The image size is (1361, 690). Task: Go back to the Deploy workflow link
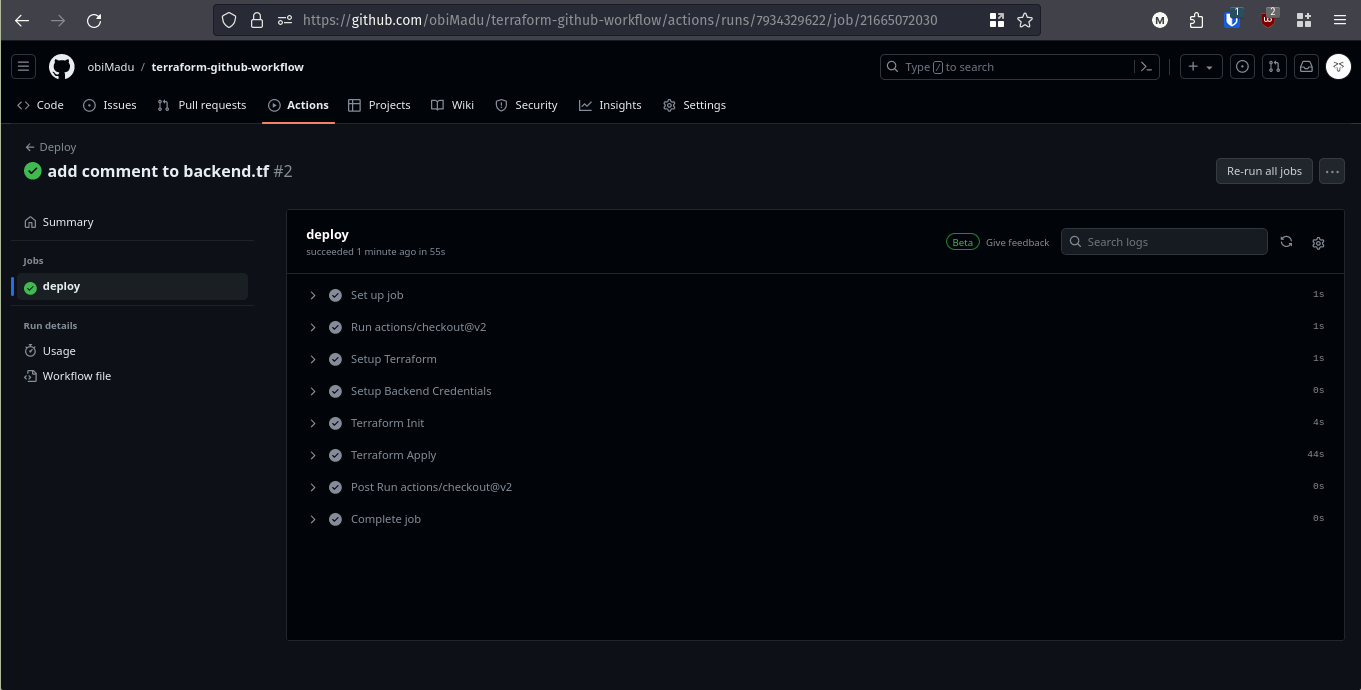pyautogui.click(x=51, y=147)
